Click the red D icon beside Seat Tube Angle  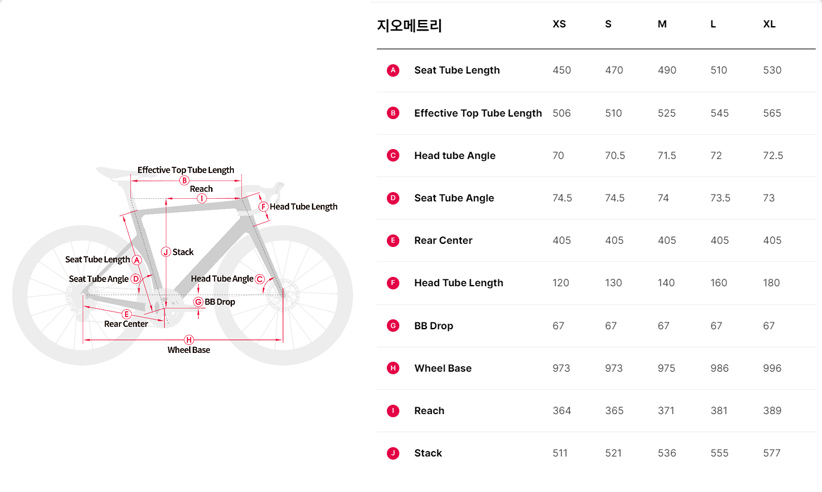point(393,198)
